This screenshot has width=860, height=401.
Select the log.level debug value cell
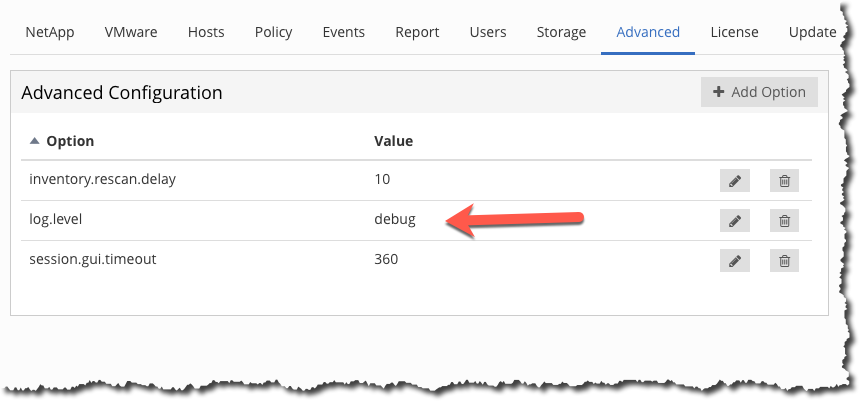point(394,220)
